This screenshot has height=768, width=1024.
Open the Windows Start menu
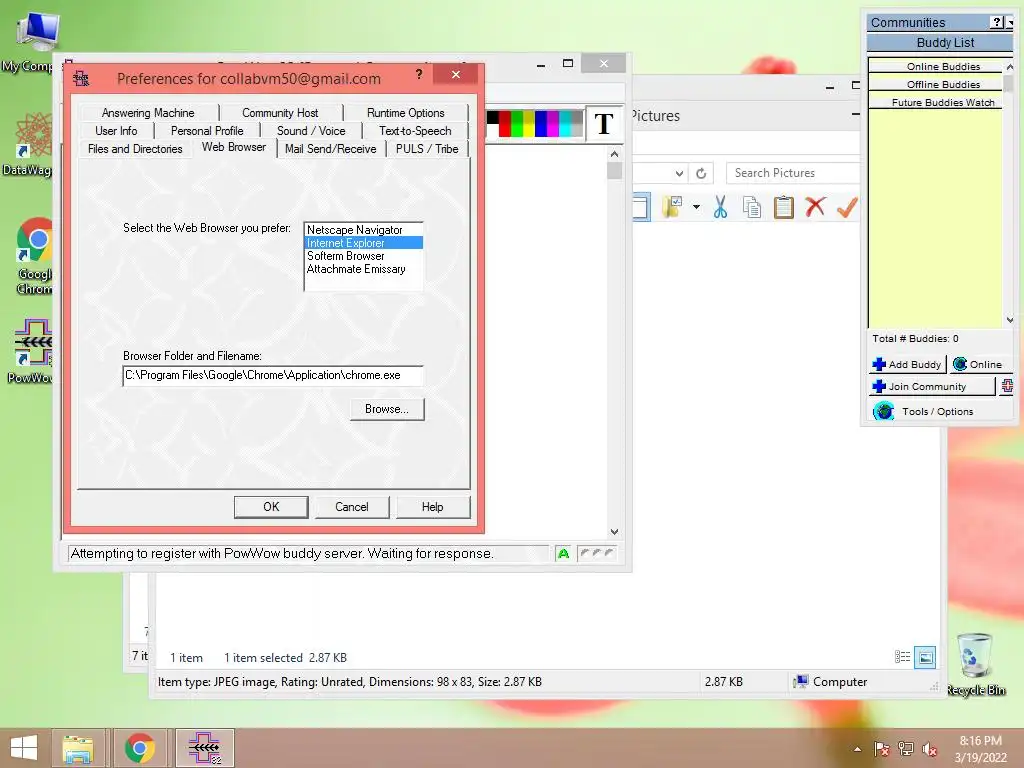click(24, 748)
